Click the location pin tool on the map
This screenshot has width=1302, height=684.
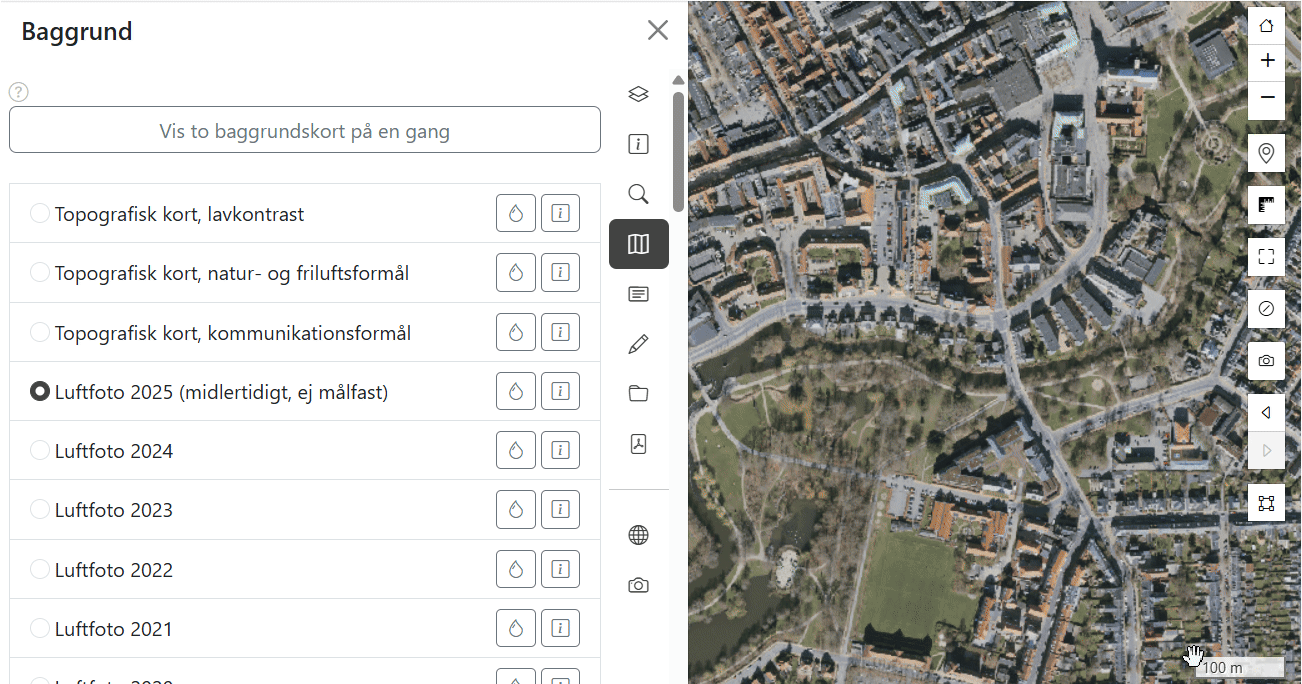1266,152
